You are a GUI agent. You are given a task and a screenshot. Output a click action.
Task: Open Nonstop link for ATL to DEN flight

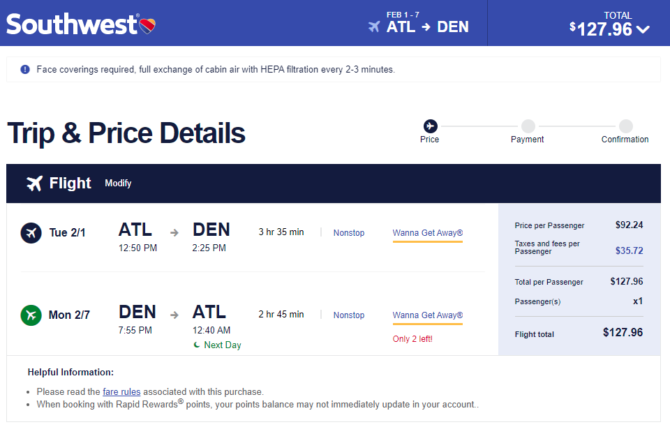point(349,233)
